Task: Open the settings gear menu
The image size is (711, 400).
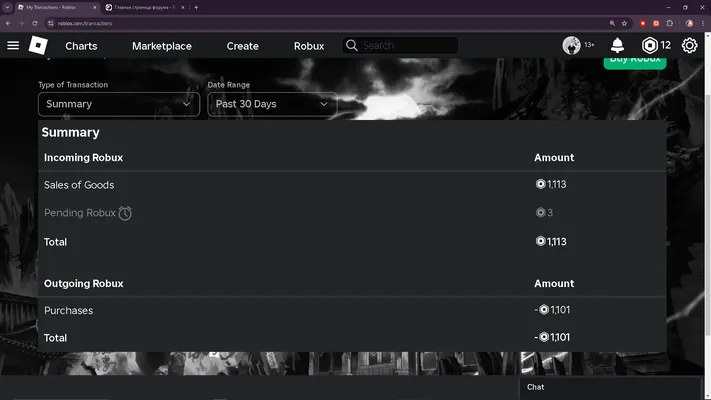Action: [689, 45]
